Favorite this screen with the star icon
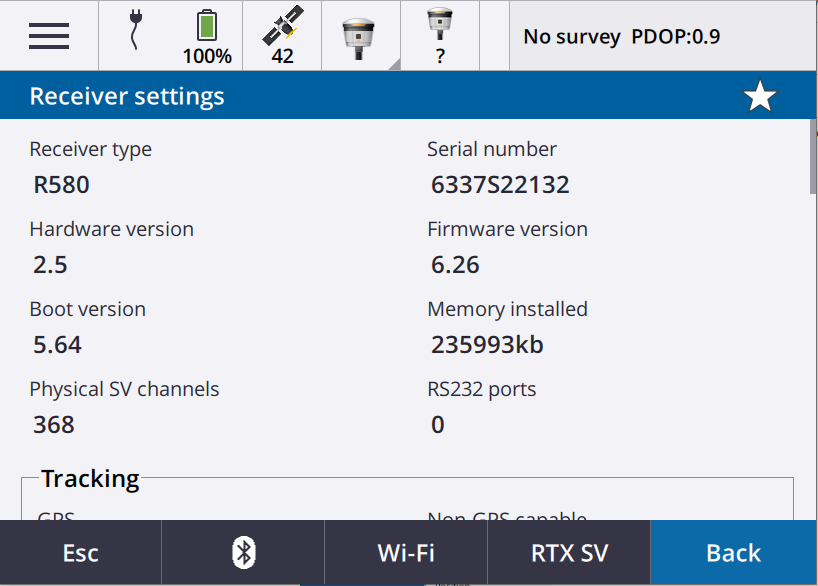Viewport: 818px width, 586px height. click(760, 96)
